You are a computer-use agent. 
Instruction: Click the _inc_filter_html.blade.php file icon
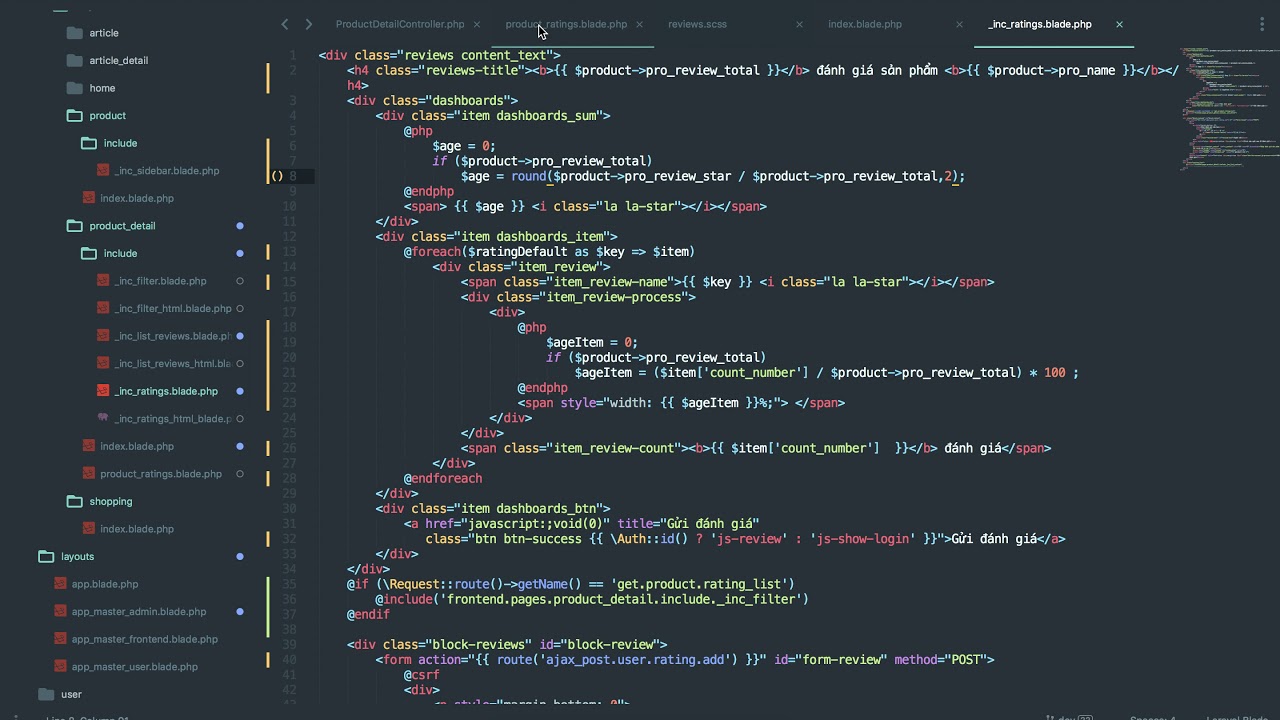pos(103,309)
